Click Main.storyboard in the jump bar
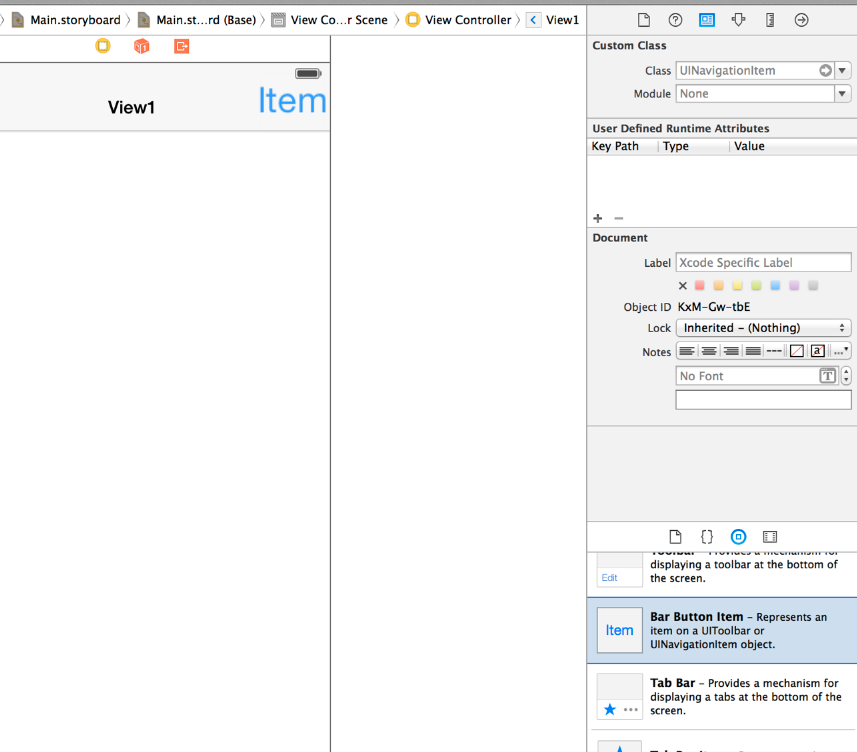The width and height of the screenshot is (857, 752). 66,20
